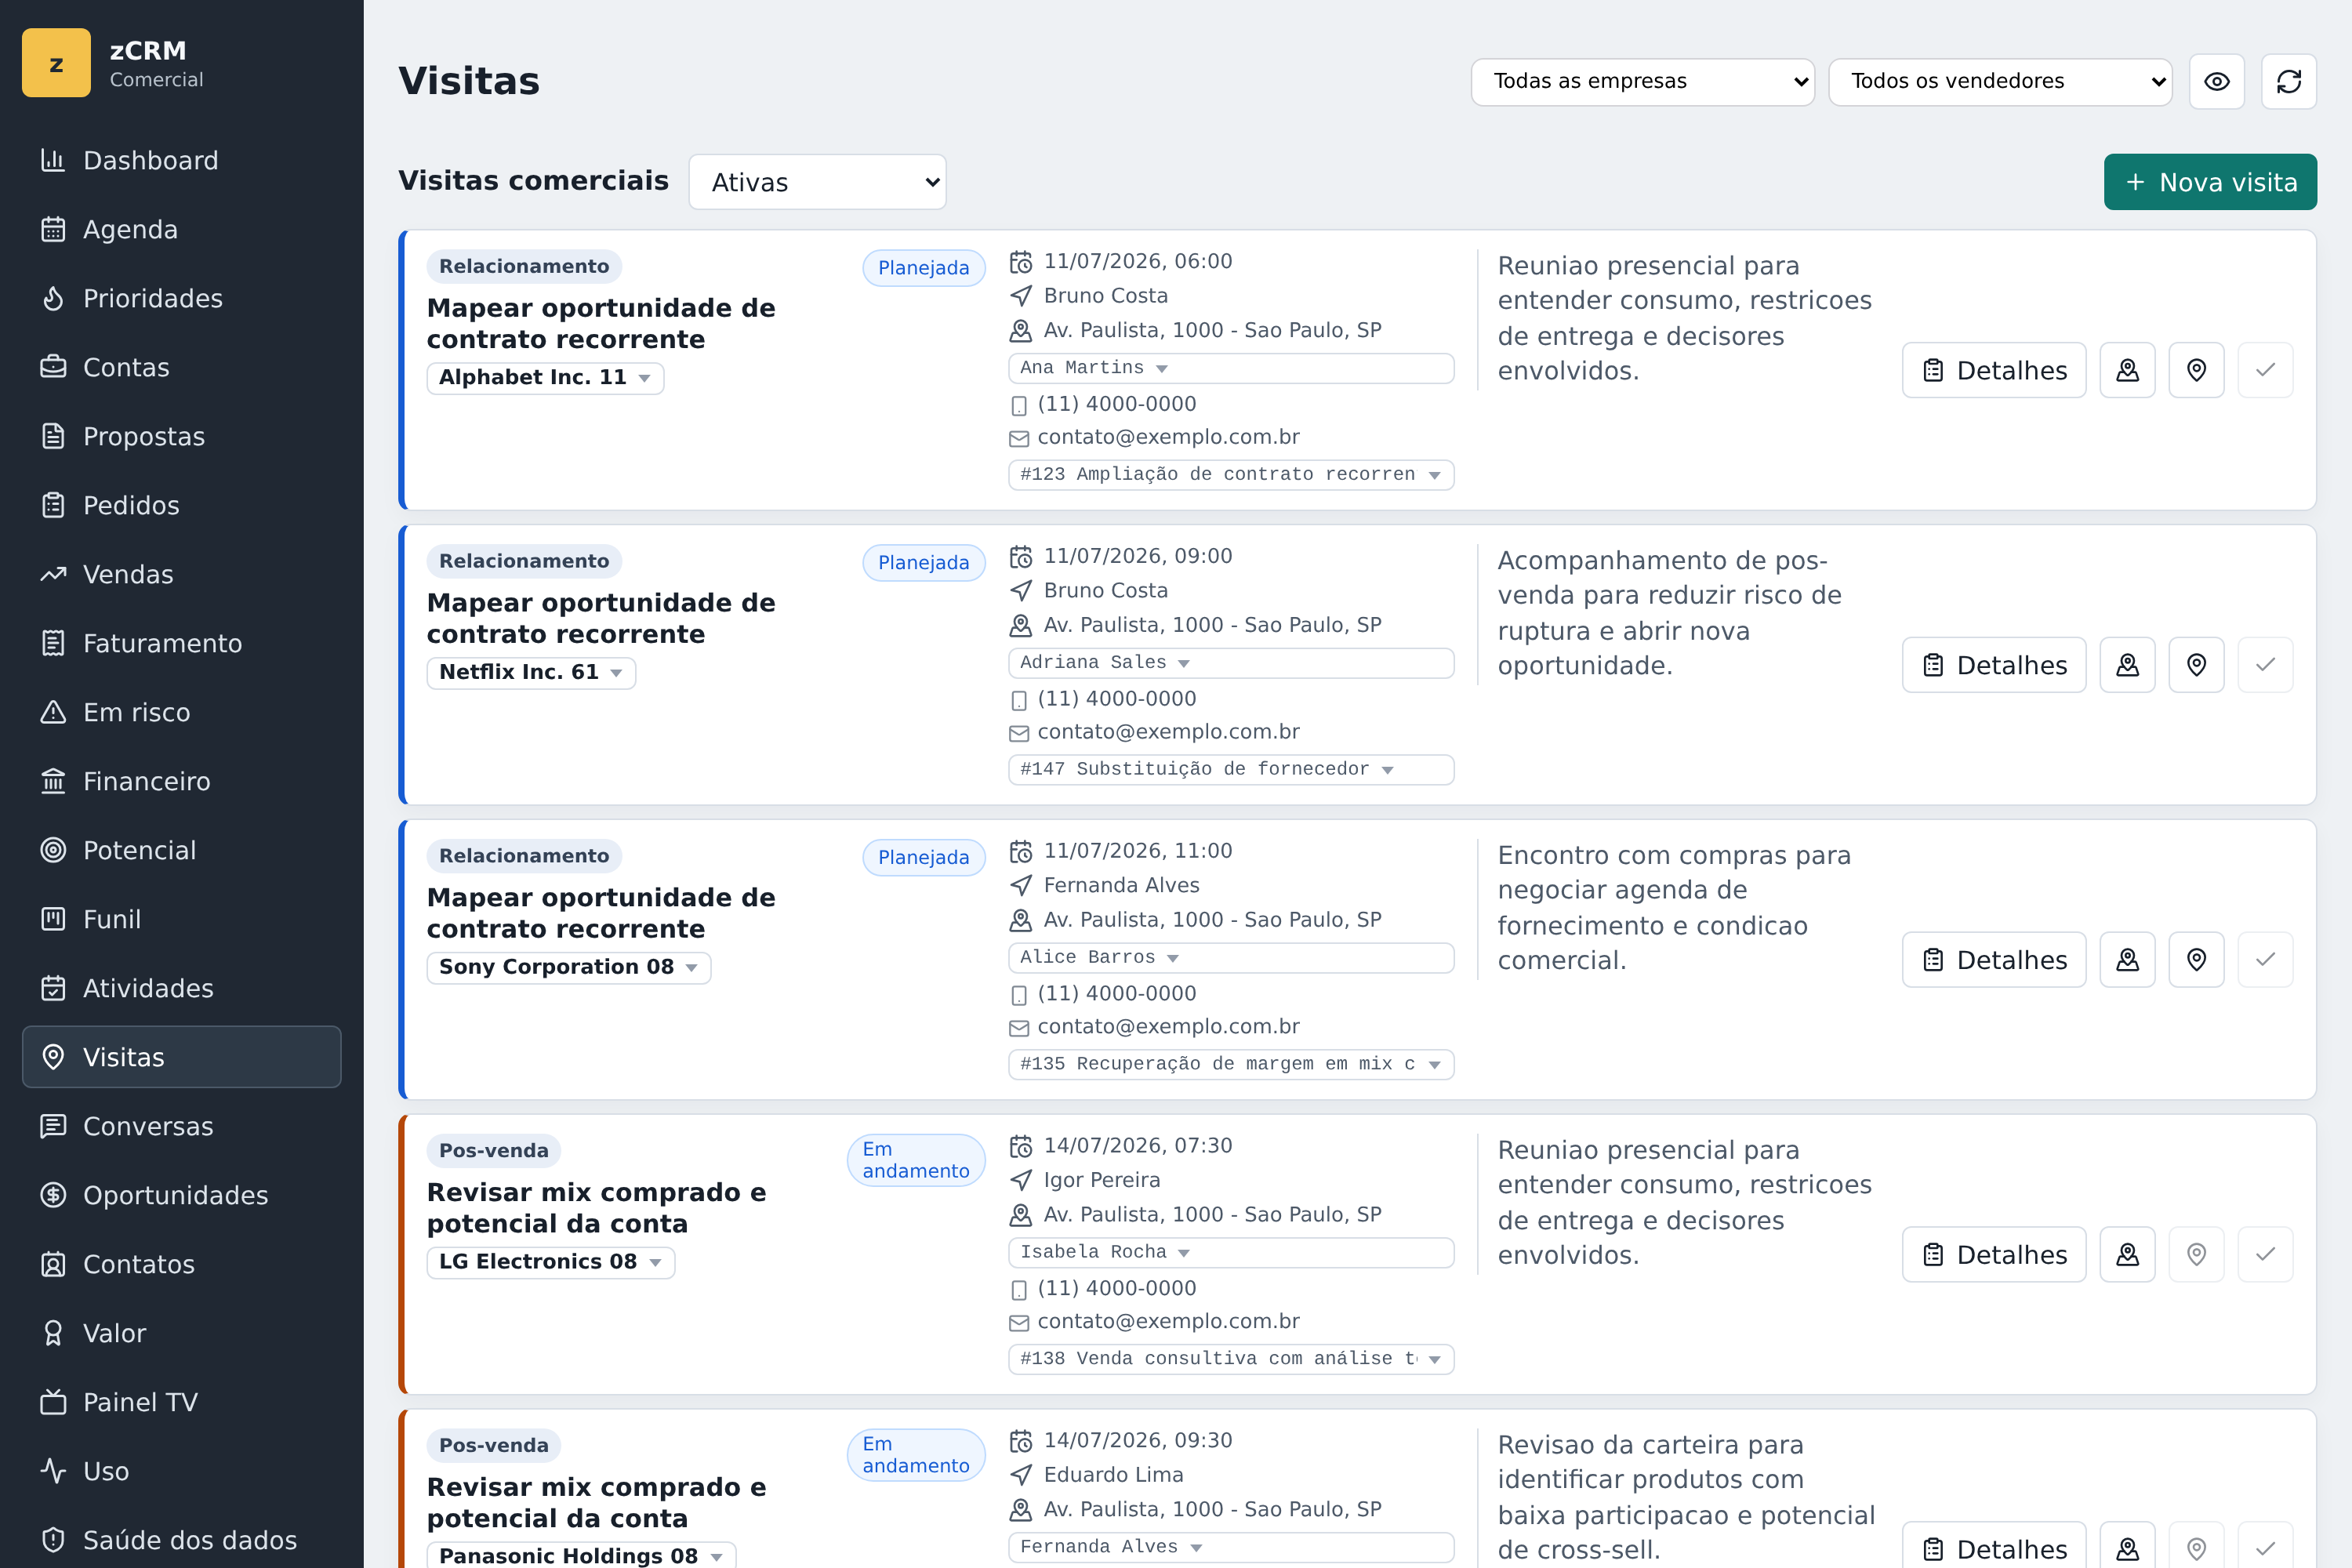2352x1568 pixels.
Task: Open the Todas as empresas dropdown
Action: tap(1642, 81)
